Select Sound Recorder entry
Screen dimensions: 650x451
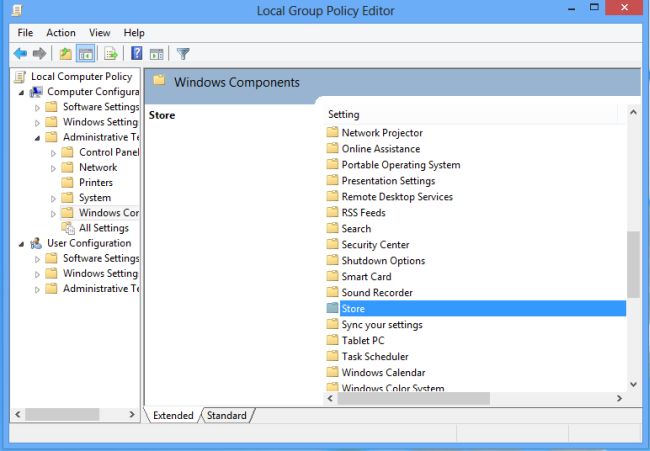377,292
